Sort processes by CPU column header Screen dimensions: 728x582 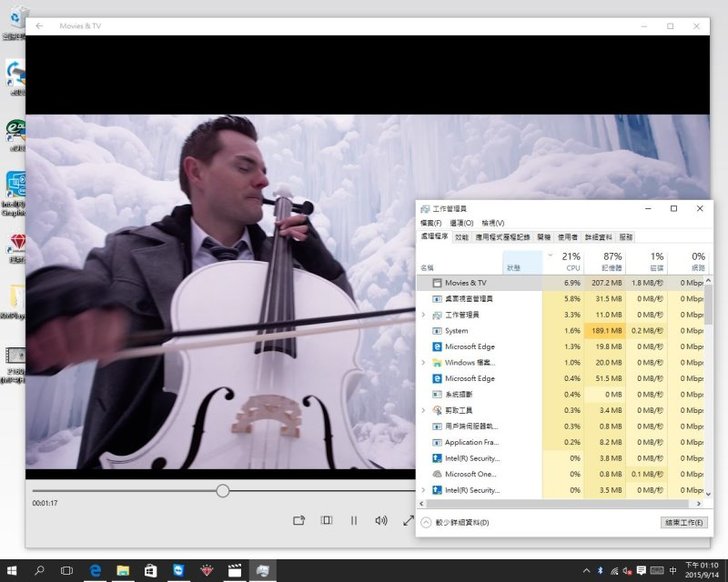[572, 262]
